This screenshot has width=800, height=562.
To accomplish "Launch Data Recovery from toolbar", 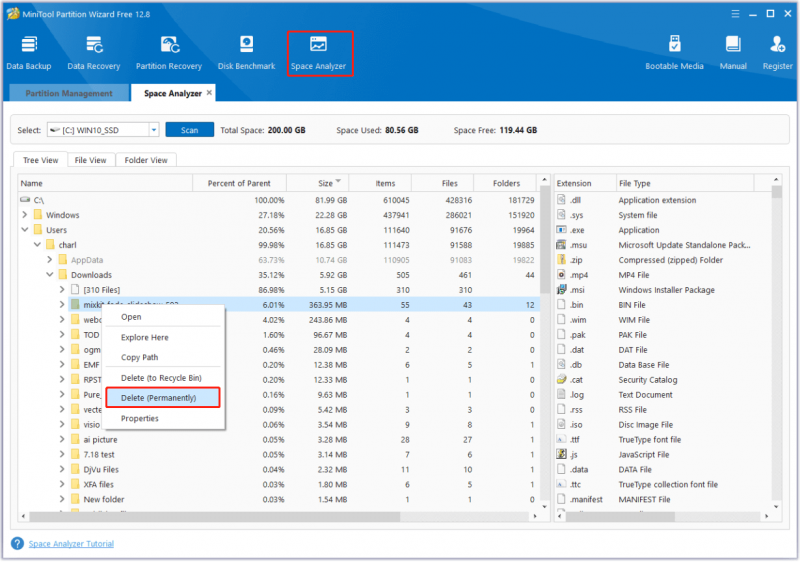I will point(94,53).
